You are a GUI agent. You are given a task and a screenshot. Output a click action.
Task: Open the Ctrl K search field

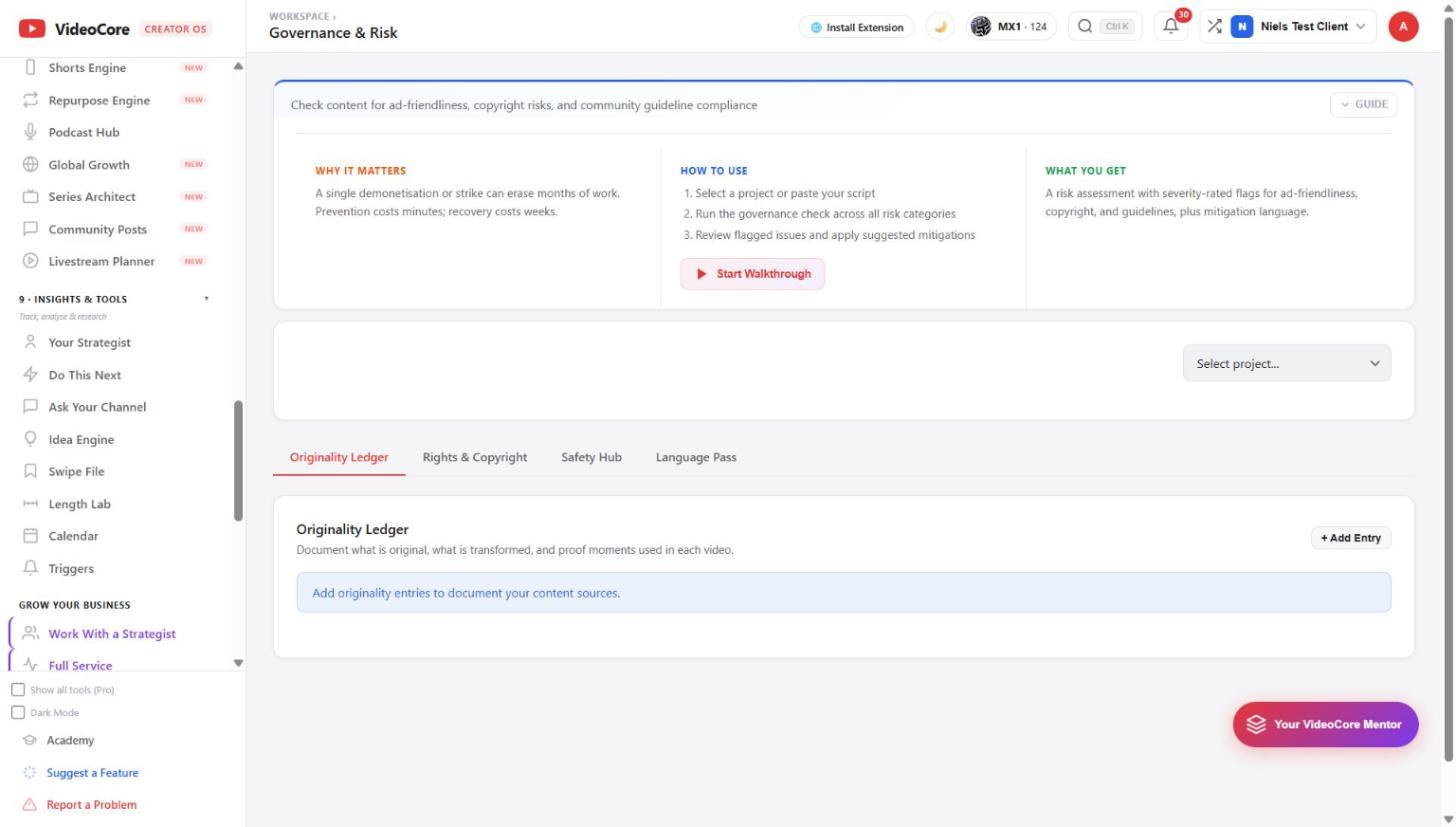pyautogui.click(x=1106, y=27)
